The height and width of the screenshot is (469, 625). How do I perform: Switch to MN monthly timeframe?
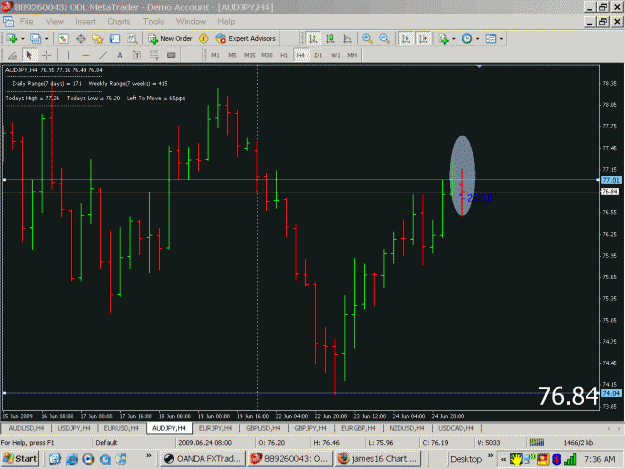(352, 55)
